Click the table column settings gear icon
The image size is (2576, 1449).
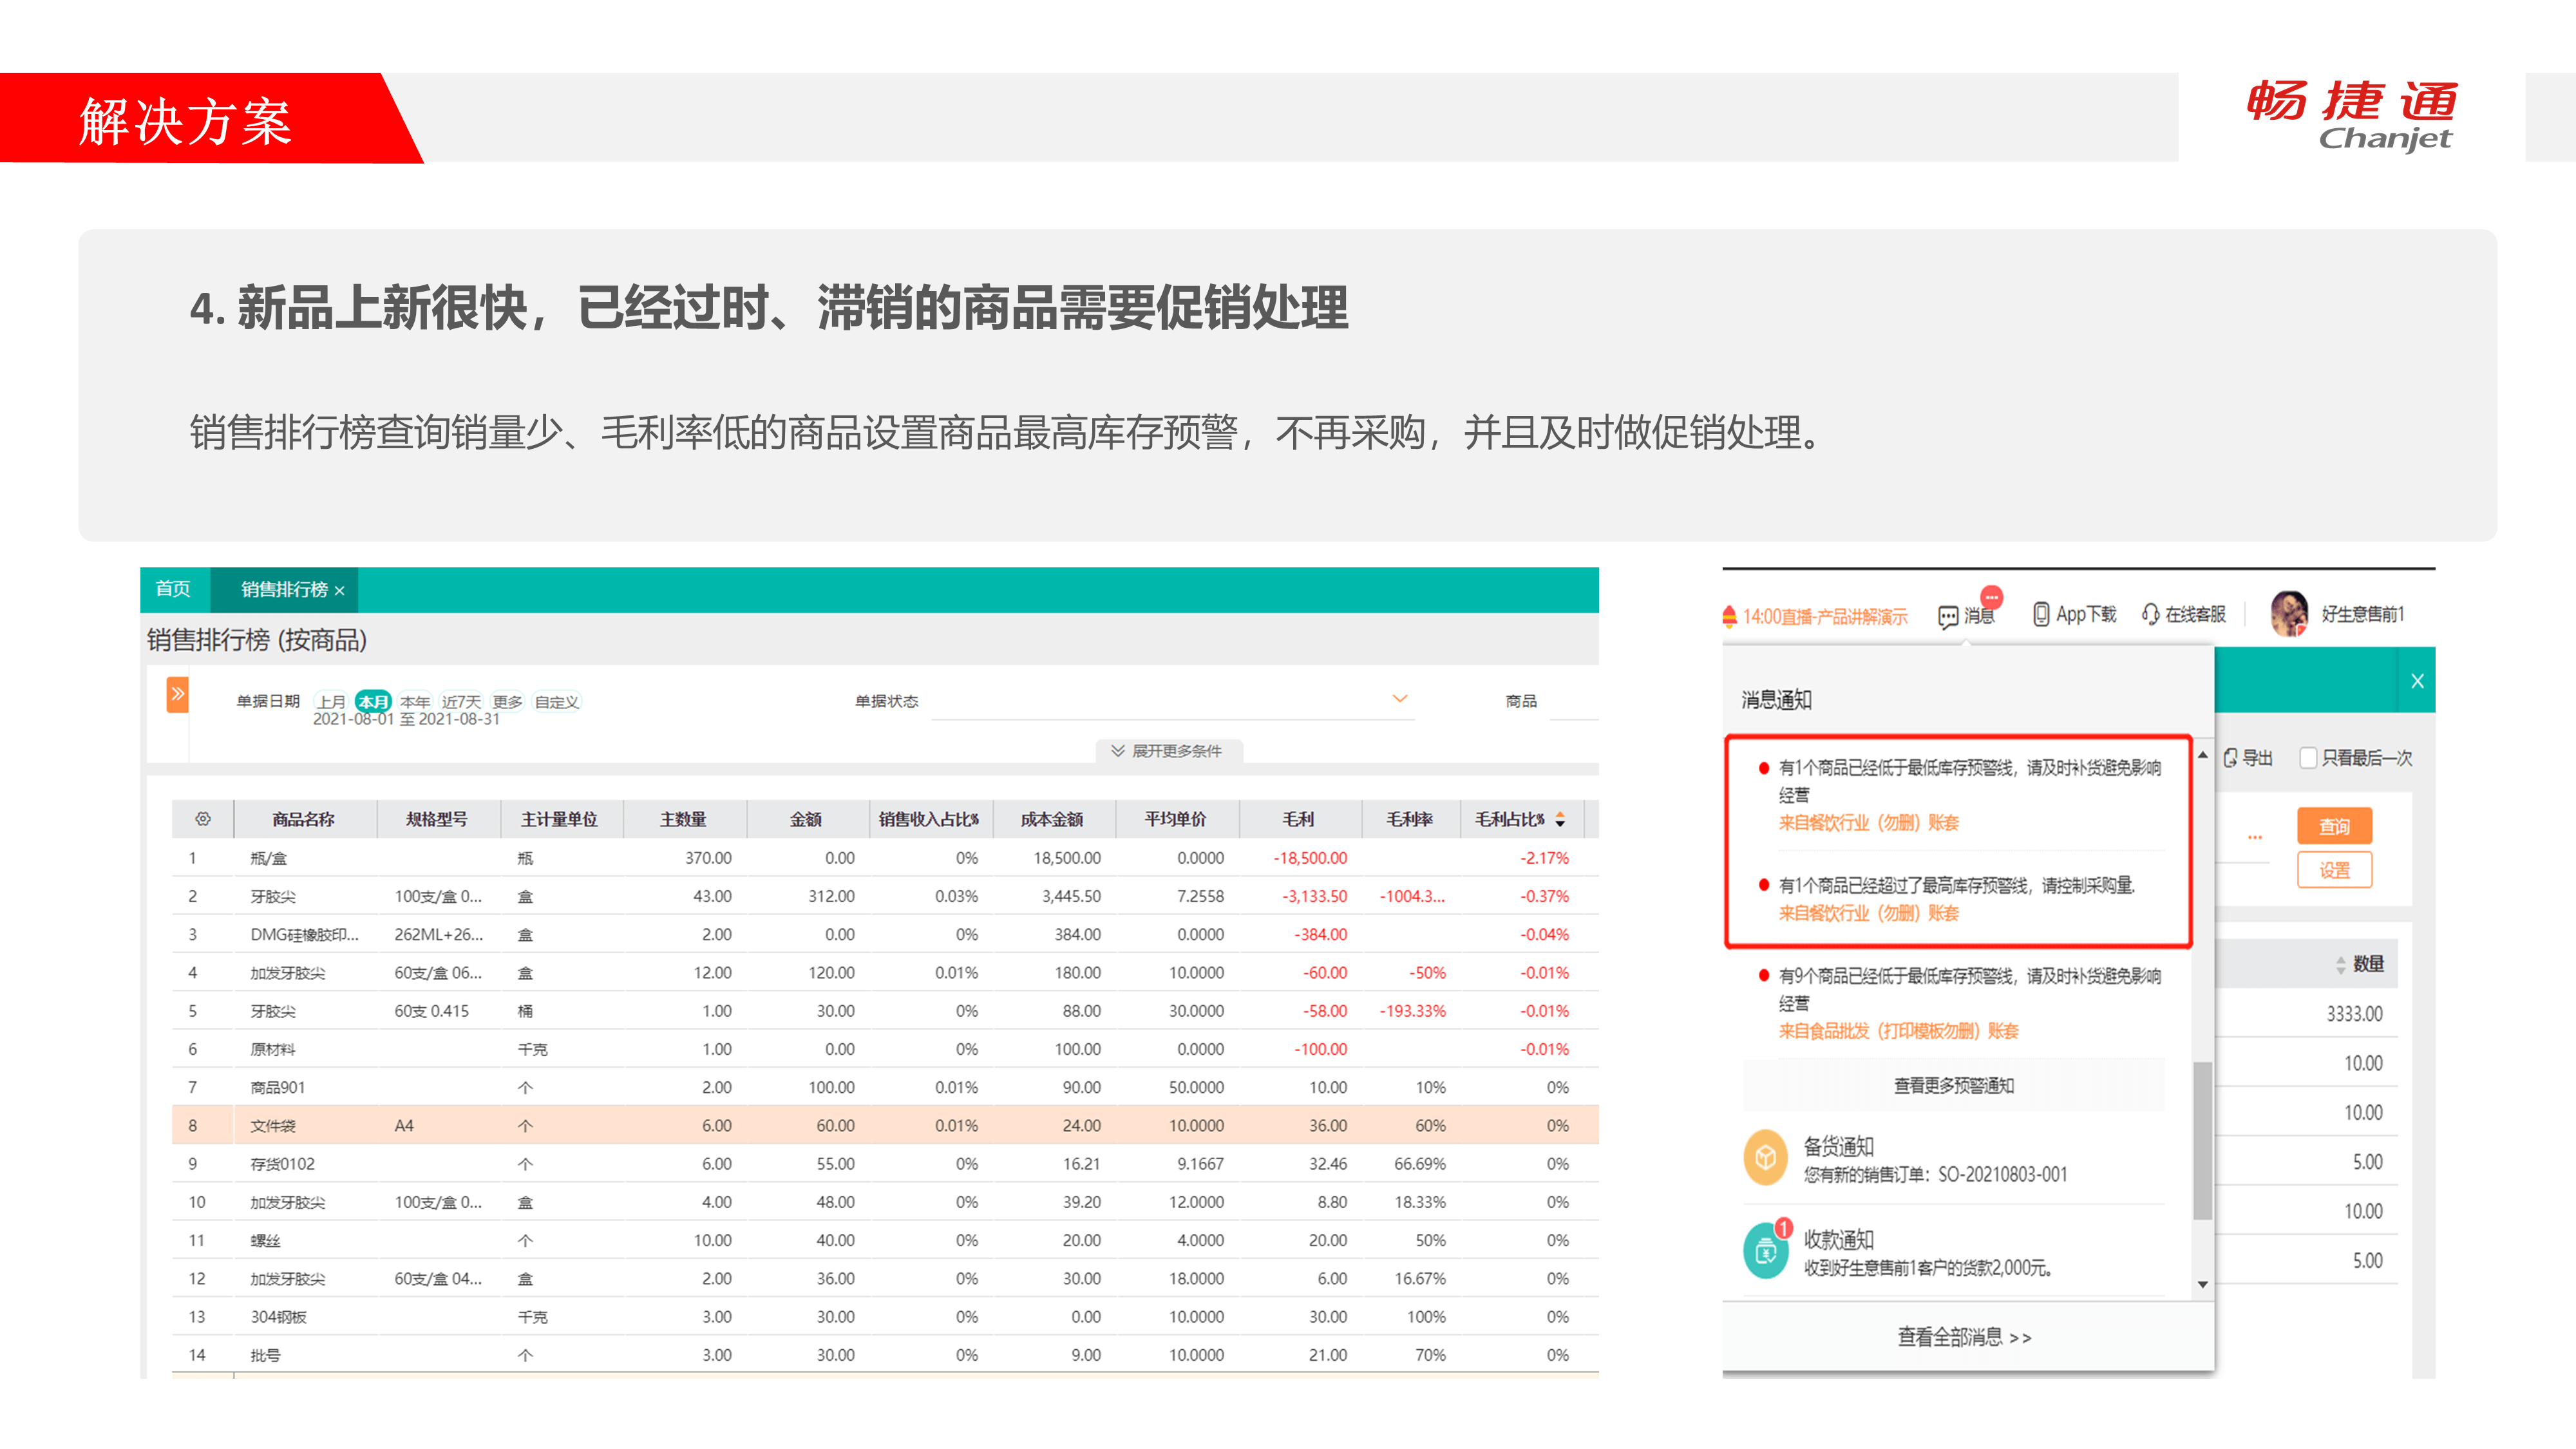[203, 819]
